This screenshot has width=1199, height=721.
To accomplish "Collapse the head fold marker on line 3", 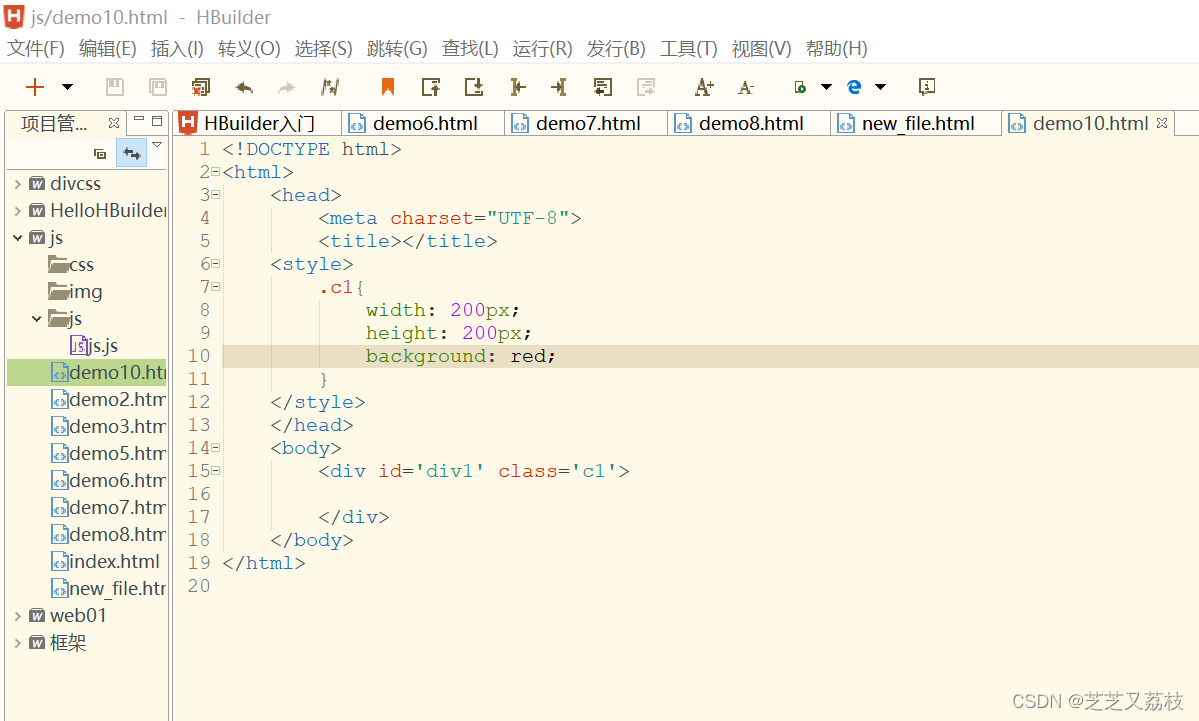I will point(216,195).
